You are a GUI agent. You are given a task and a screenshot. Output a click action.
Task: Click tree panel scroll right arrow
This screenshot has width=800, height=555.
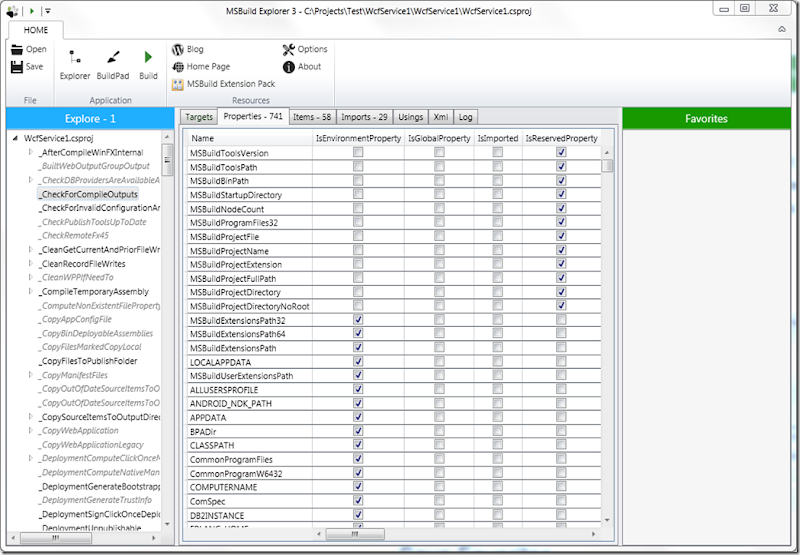154,538
